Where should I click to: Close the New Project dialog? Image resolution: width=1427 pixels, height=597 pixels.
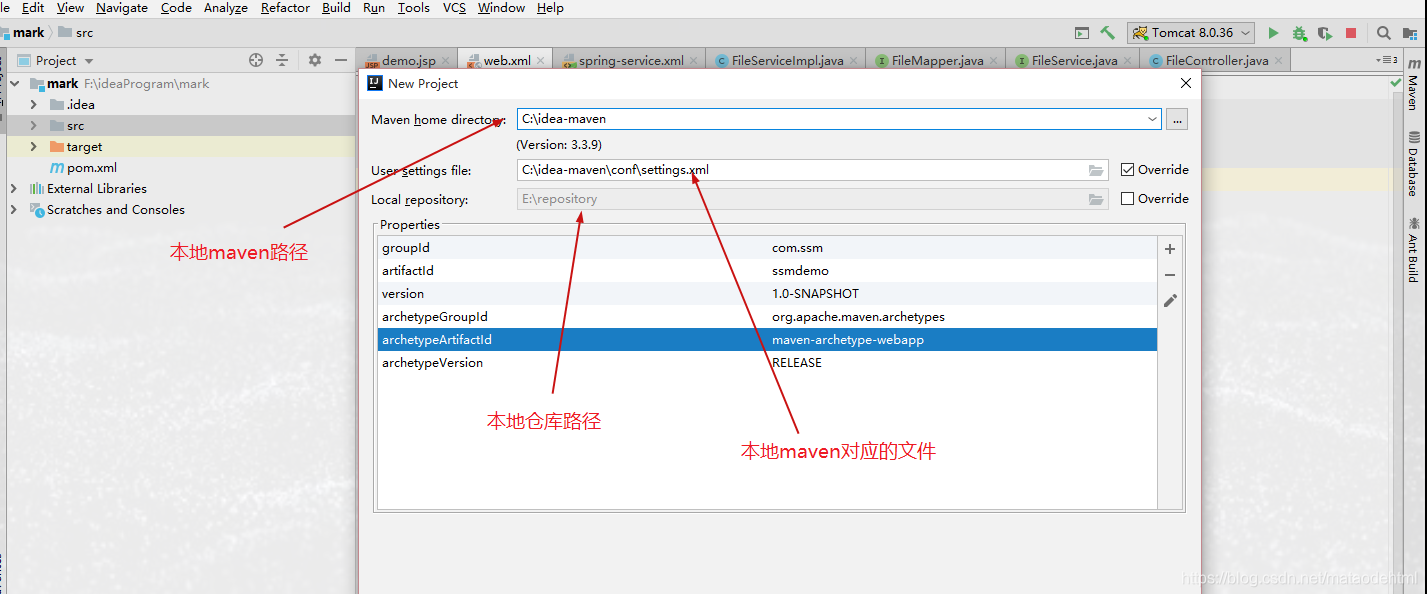coord(1186,83)
